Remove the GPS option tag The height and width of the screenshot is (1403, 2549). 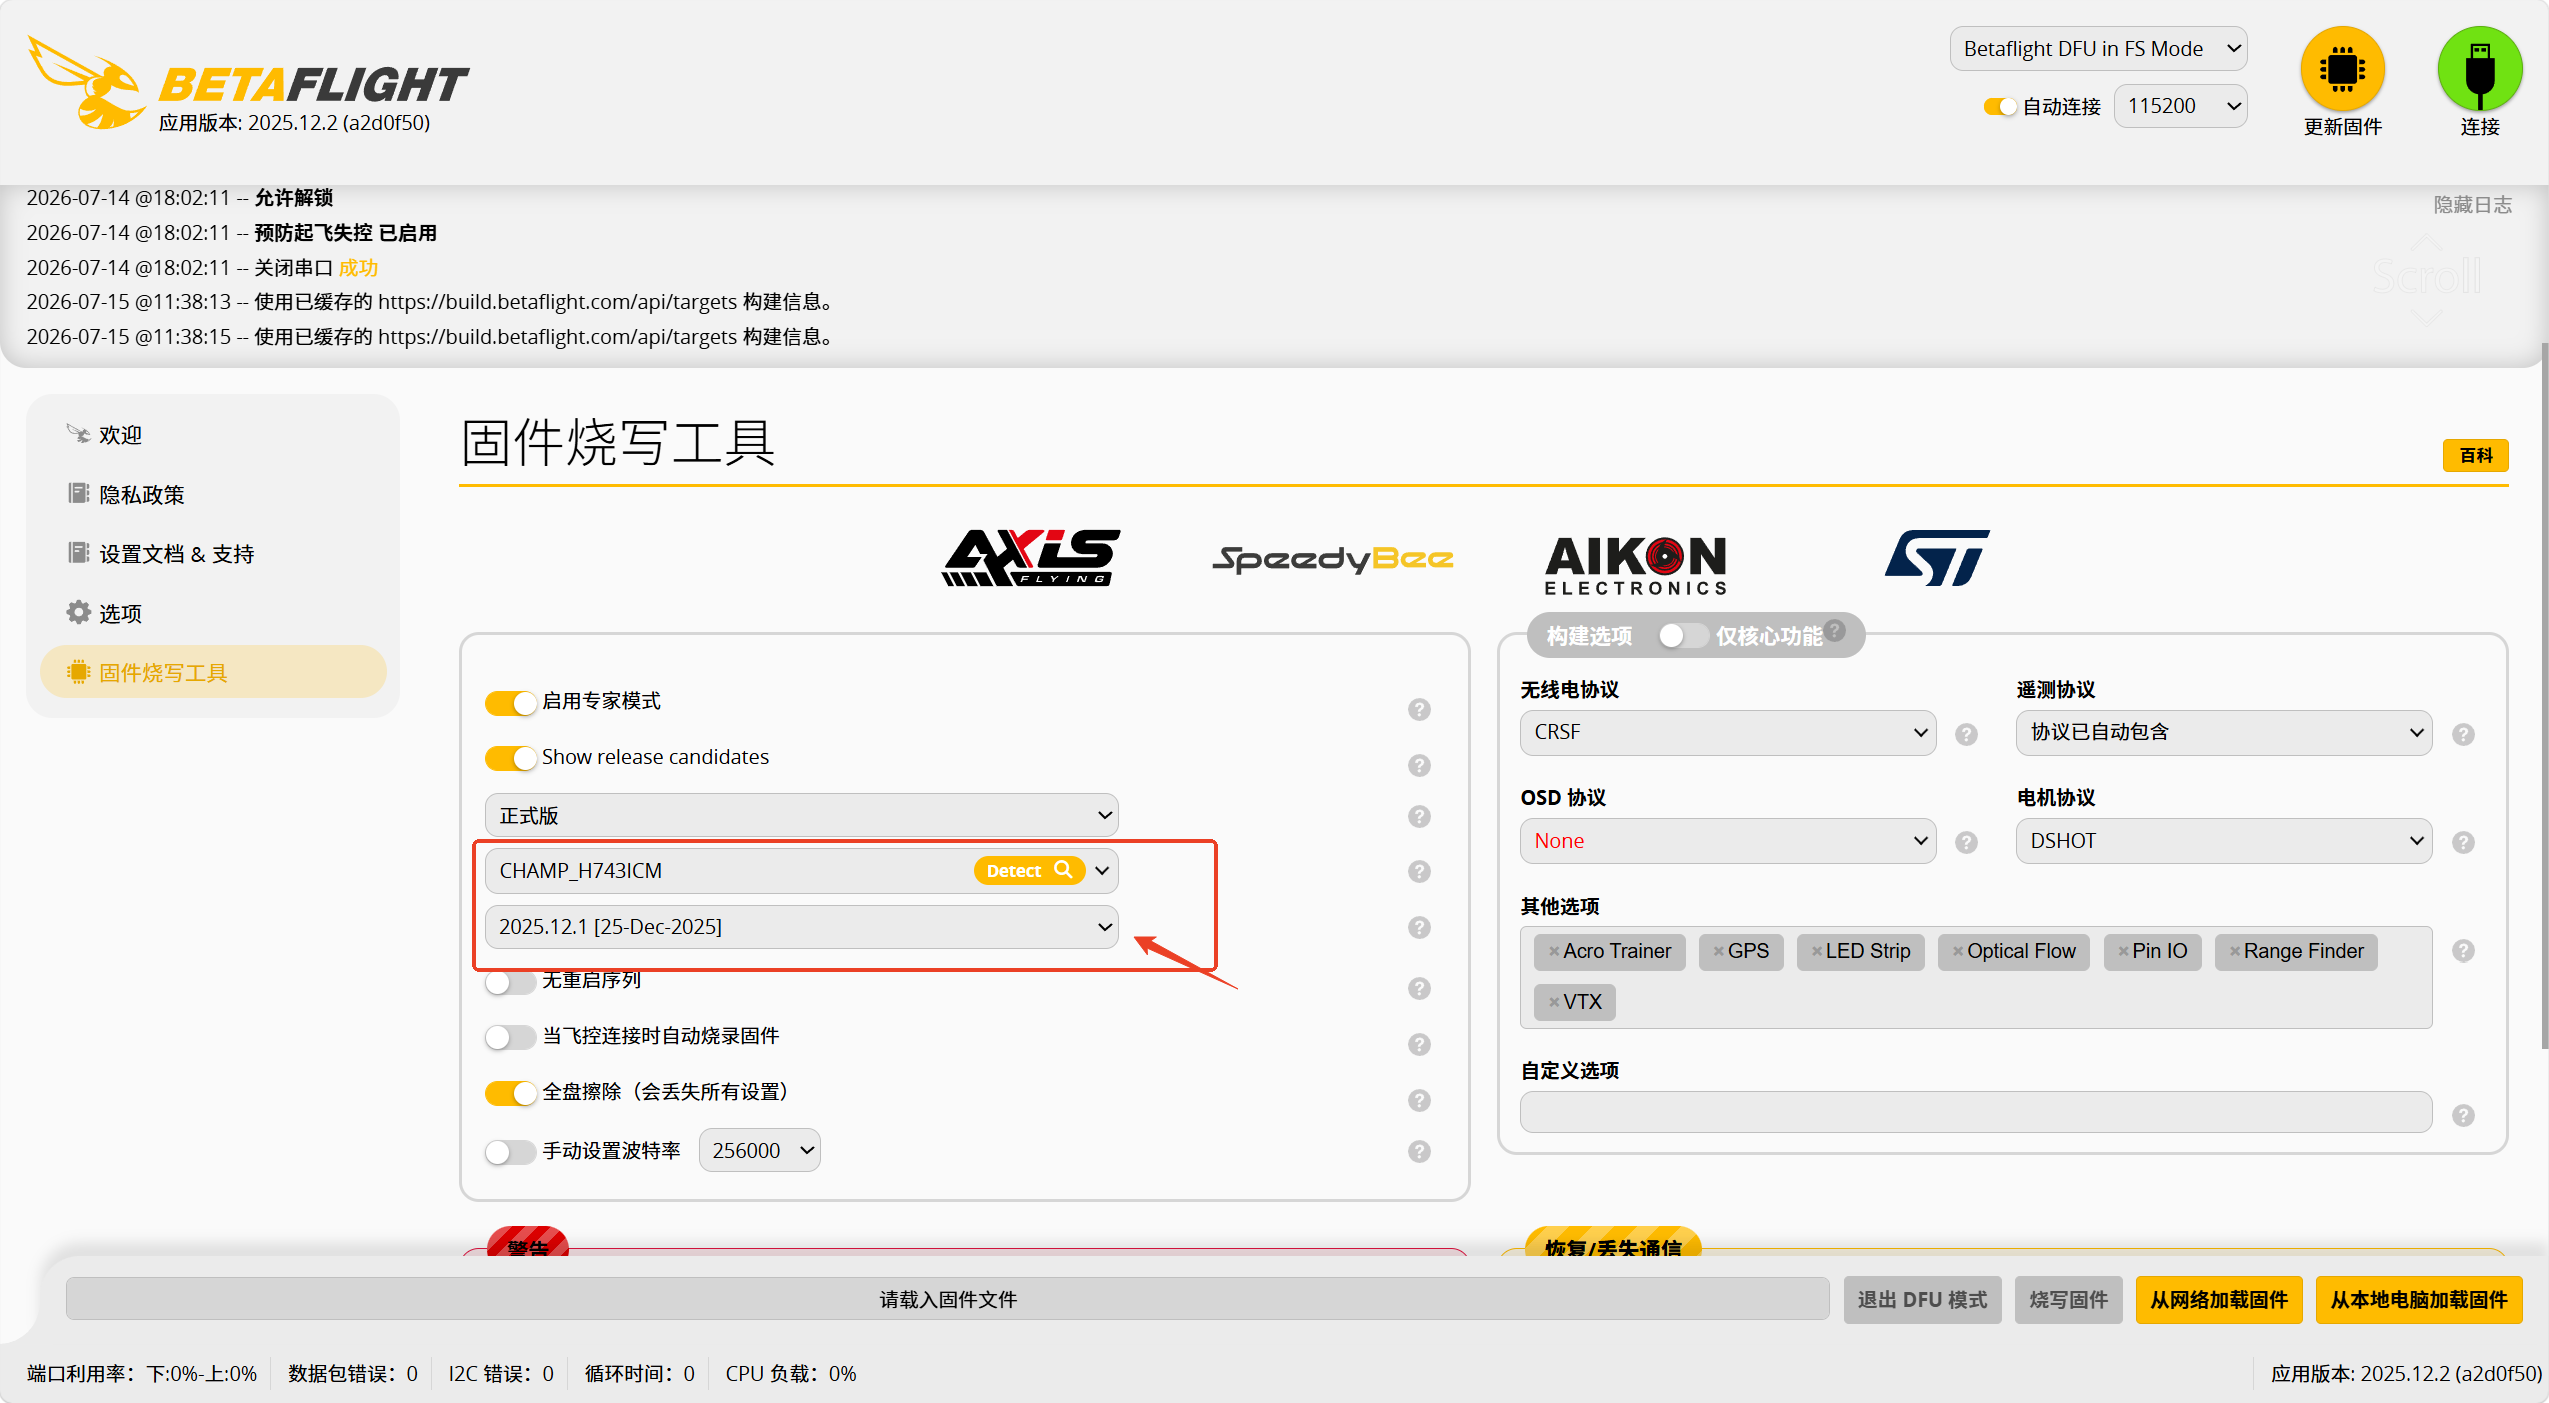click(x=1718, y=952)
